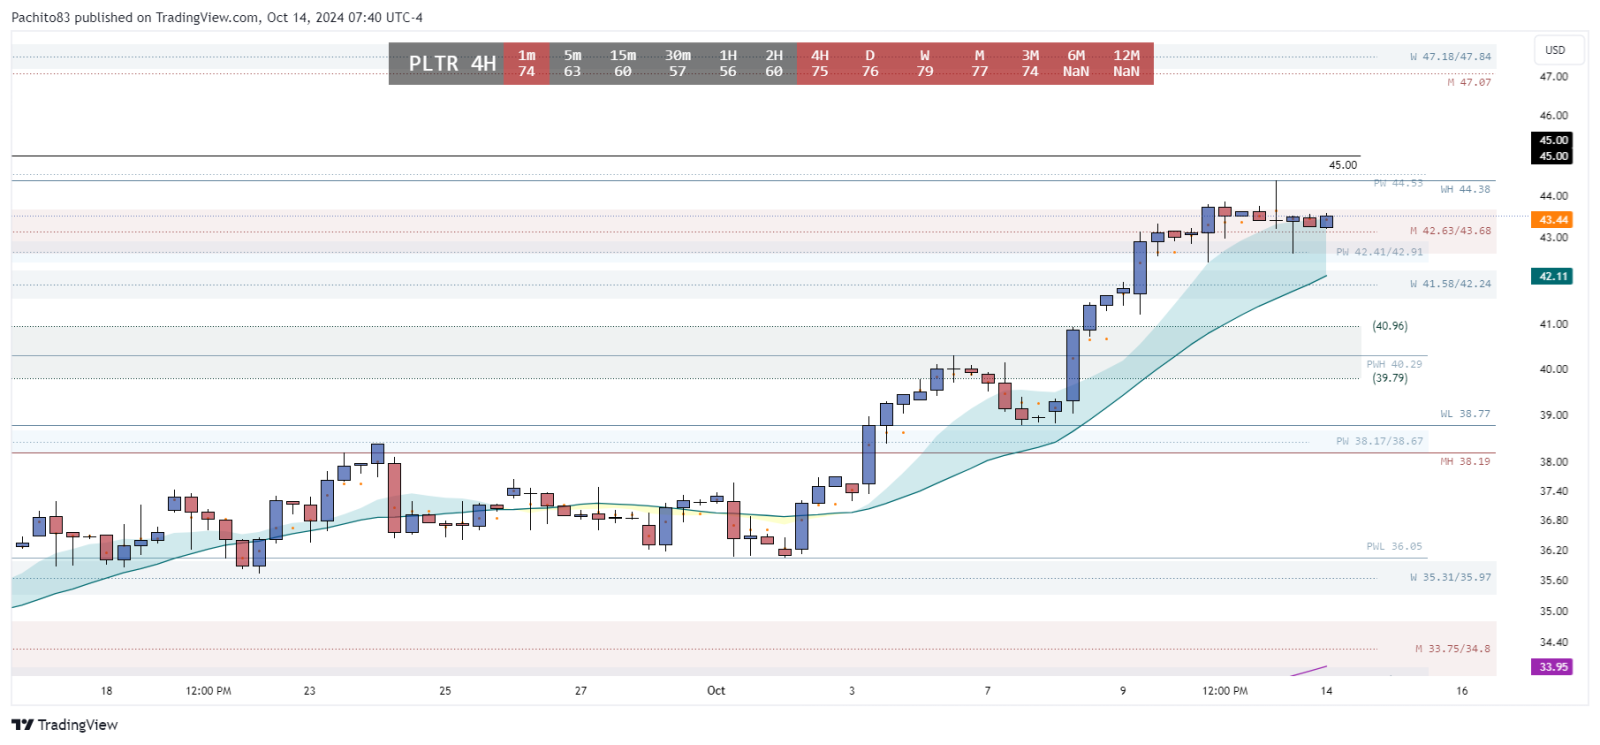The image size is (1600, 745).
Task: Click the W 41.58/42.24 level label
Action: [x=1450, y=284]
